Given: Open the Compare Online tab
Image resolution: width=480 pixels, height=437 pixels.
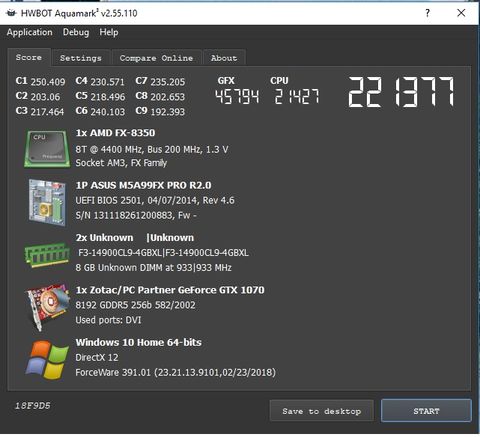Looking at the screenshot, I should tap(156, 58).
